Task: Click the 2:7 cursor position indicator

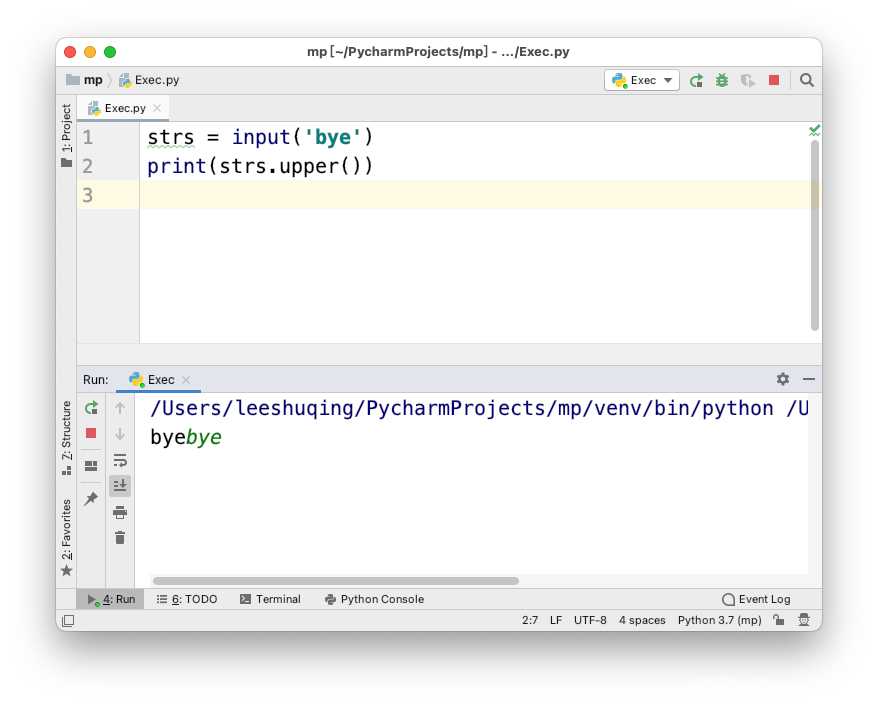Action: click(530, 620)
